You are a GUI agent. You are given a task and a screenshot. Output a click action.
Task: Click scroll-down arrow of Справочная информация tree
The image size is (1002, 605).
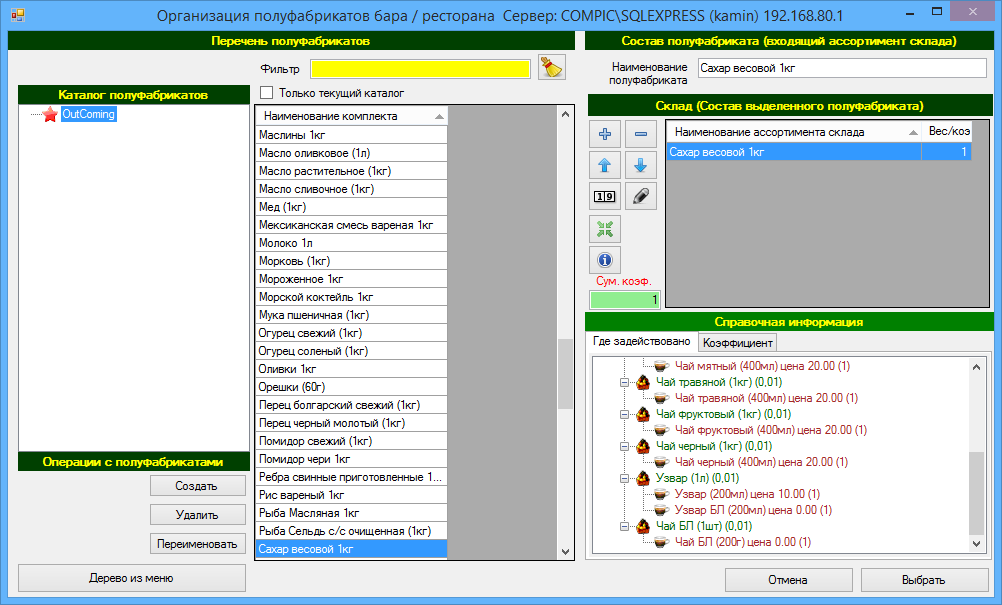tap(976, 544)
